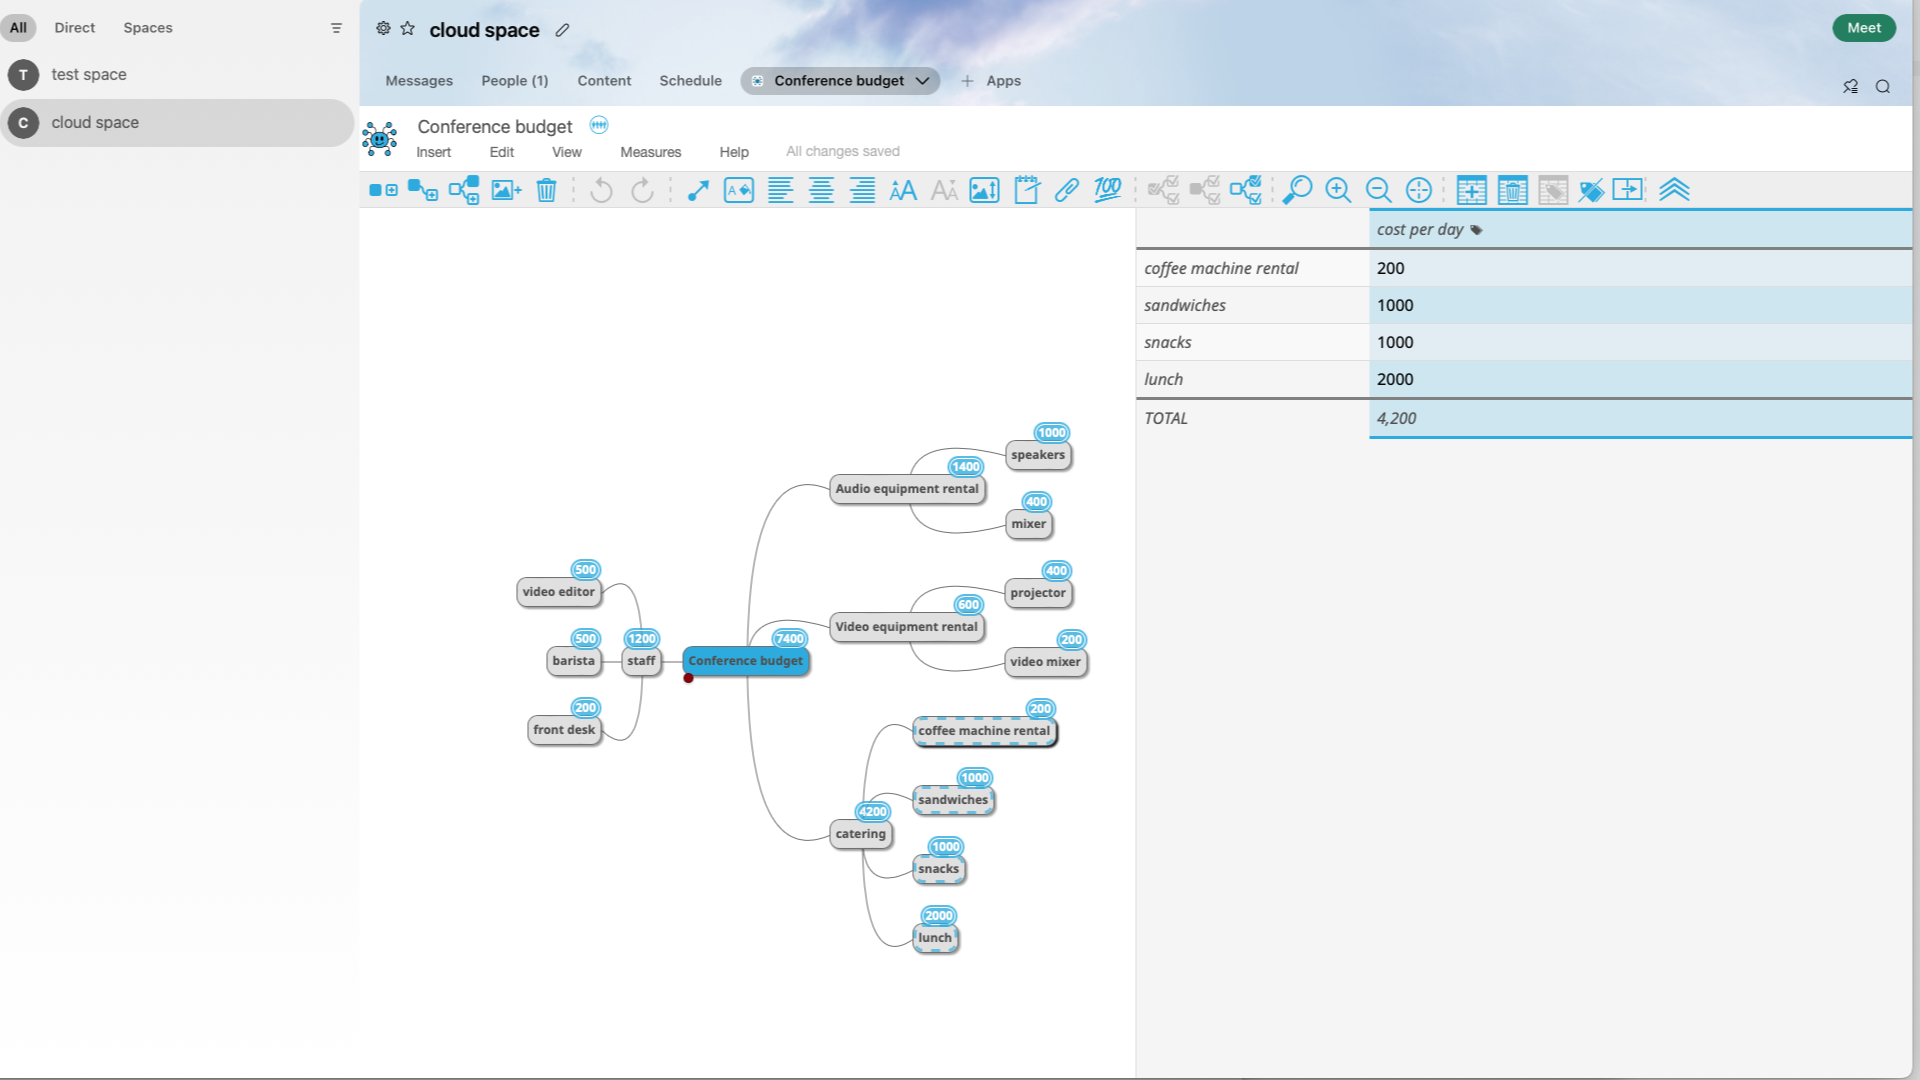This screenshot has width=1920, height=1080.
Task: Decrease font size with grey AA icon
Action: tap(944, 190)
